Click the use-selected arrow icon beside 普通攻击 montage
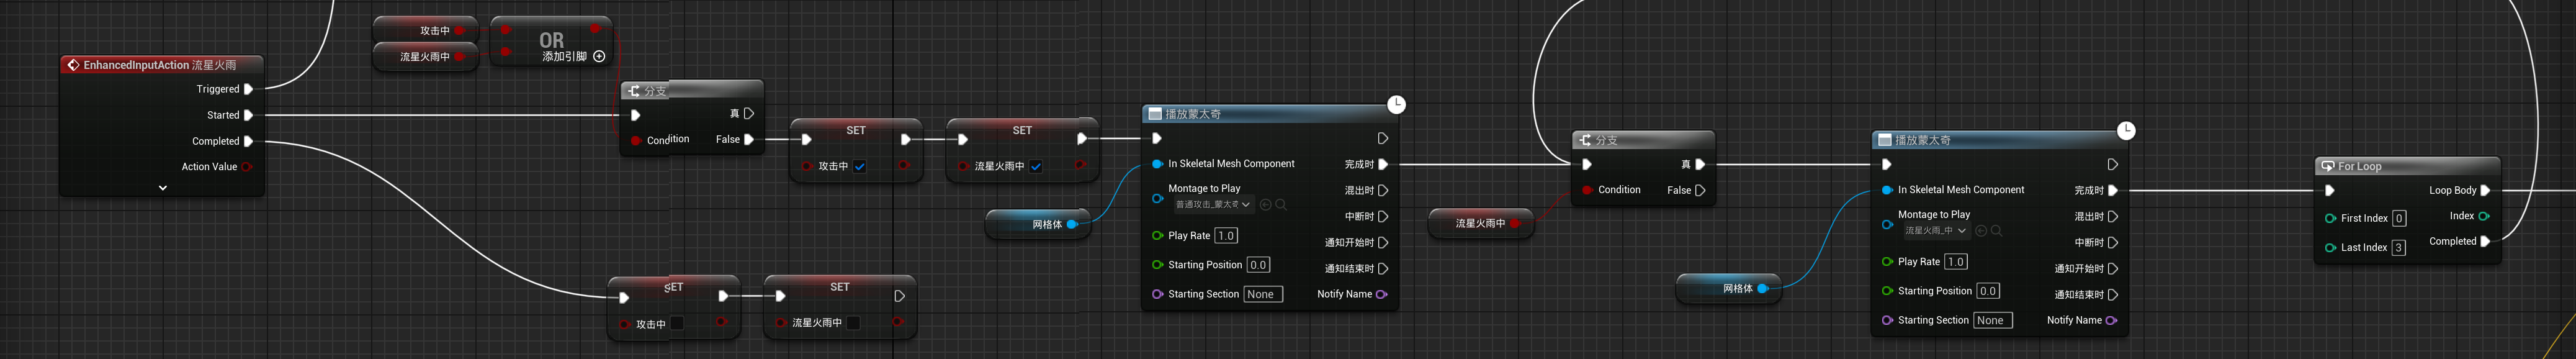2576x359 pixels. click(x=1266, y=205)
